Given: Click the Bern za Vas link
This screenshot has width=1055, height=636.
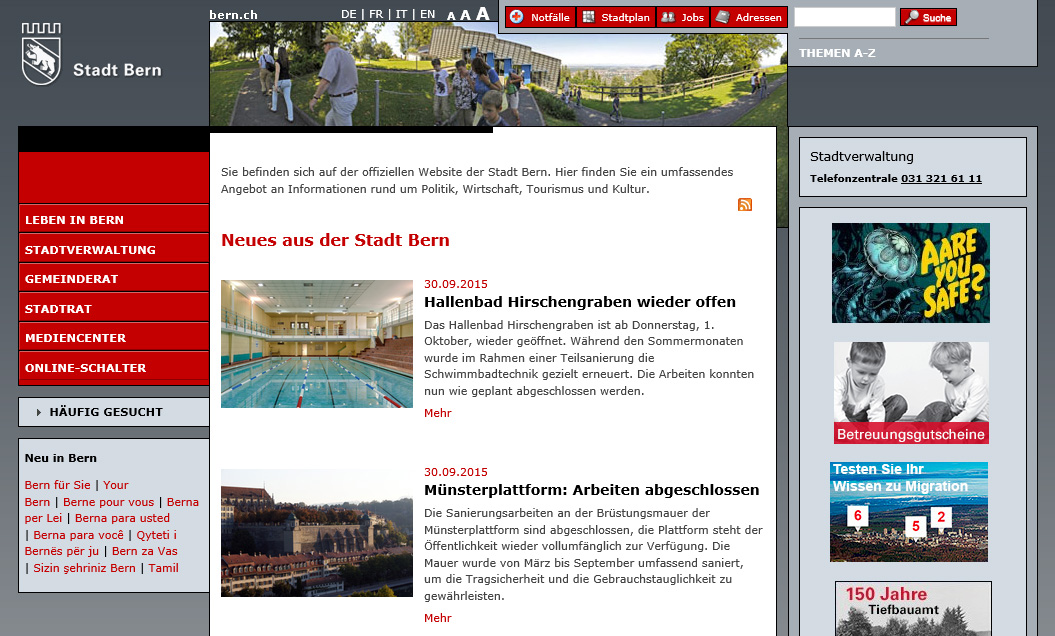Looking at the screenshot, I should tap(145, 551).
